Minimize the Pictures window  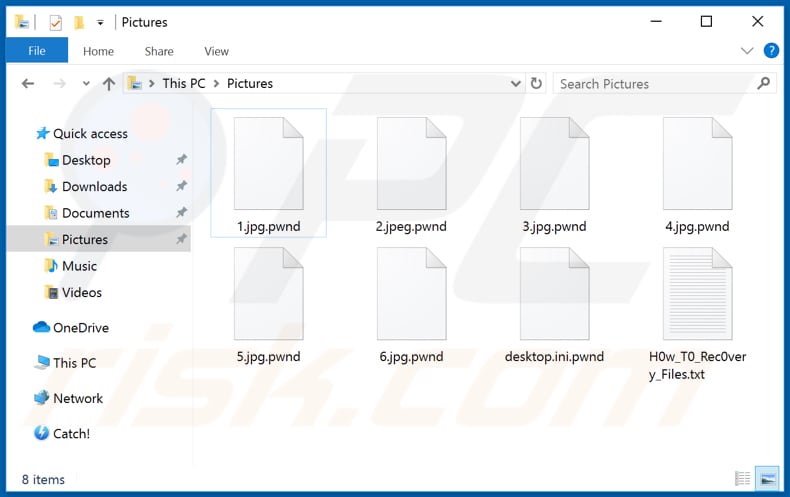tap(656, 22)
